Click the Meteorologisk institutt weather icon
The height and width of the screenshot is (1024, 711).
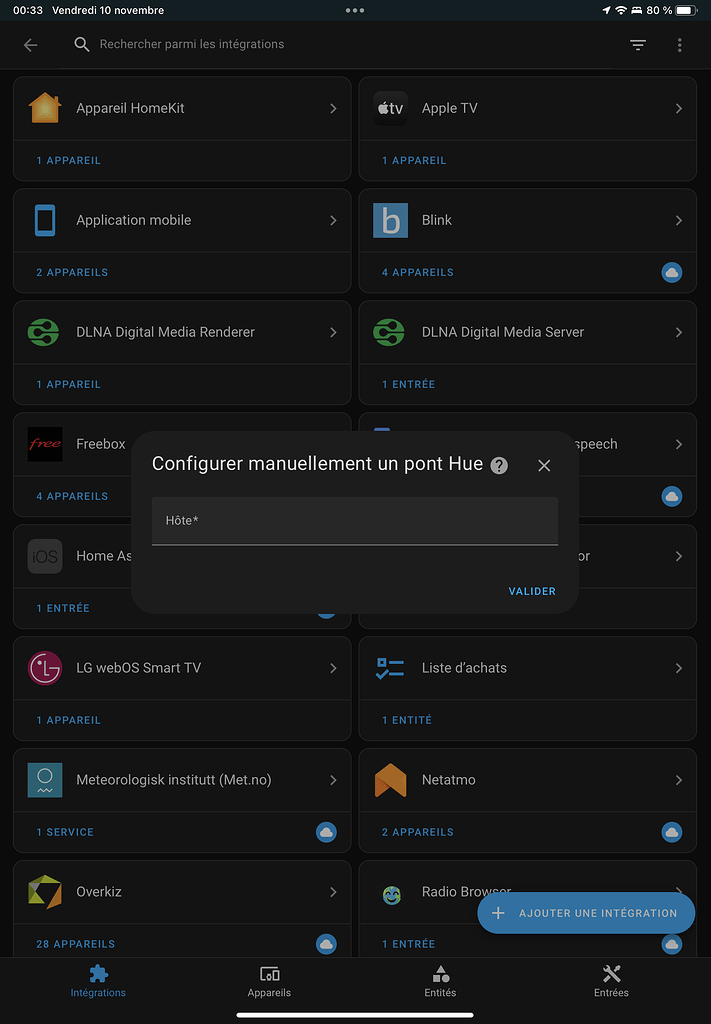click(x=44, y=780)
